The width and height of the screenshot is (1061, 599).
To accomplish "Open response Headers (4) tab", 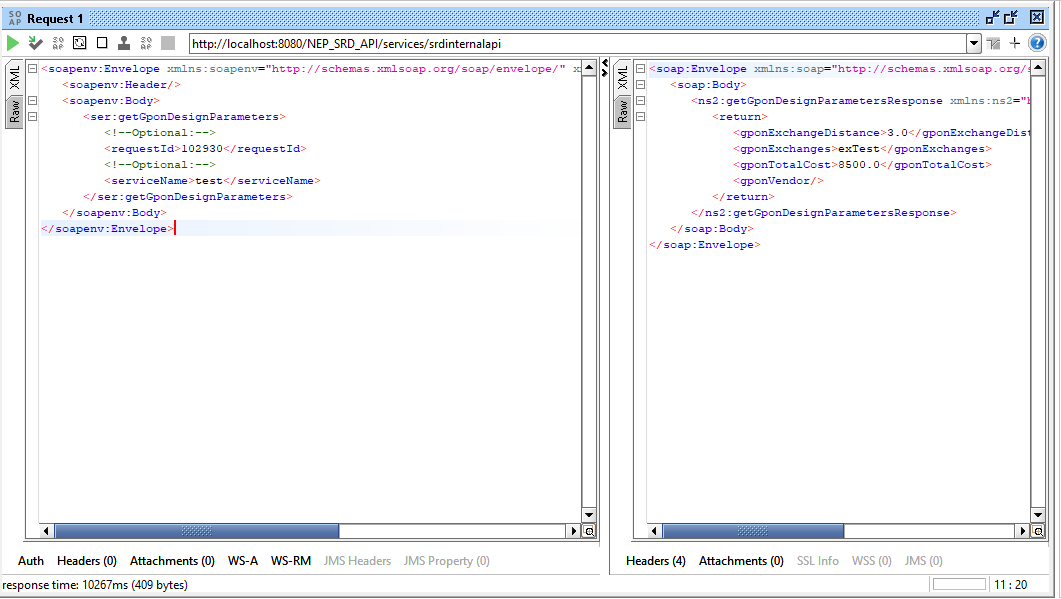I will point(655,561).
